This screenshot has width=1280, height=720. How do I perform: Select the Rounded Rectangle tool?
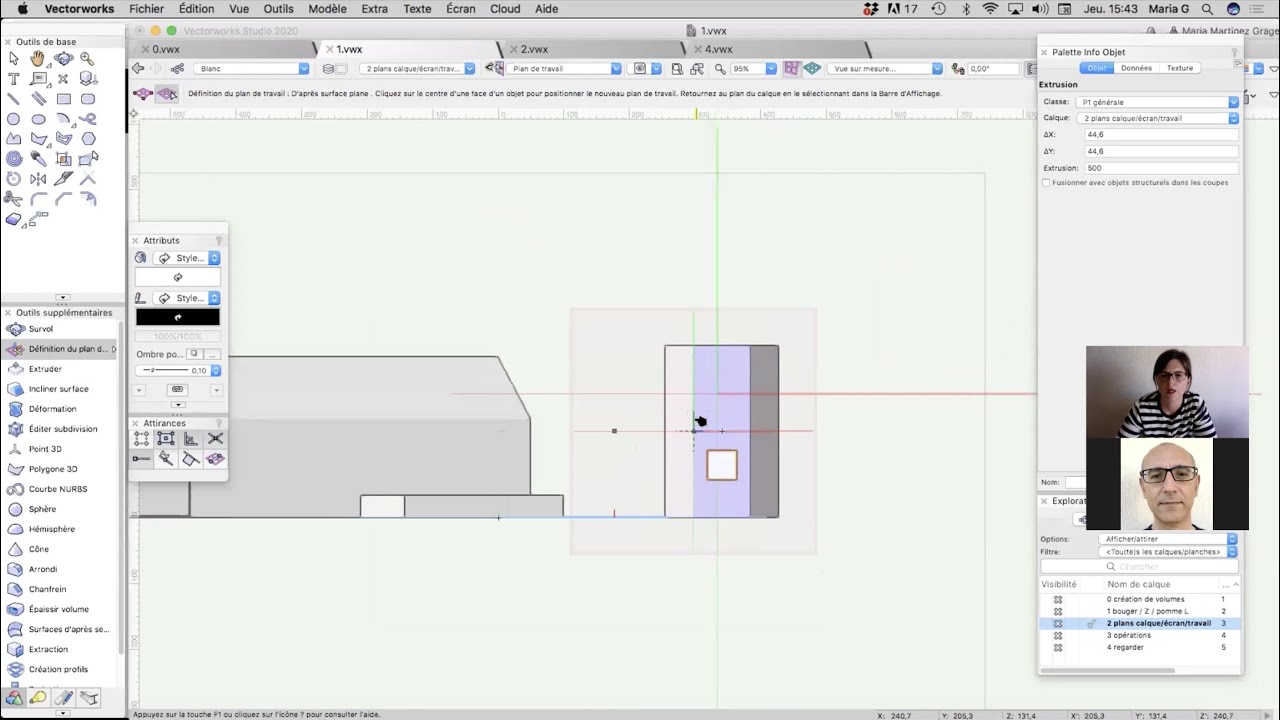click(88, 99)
